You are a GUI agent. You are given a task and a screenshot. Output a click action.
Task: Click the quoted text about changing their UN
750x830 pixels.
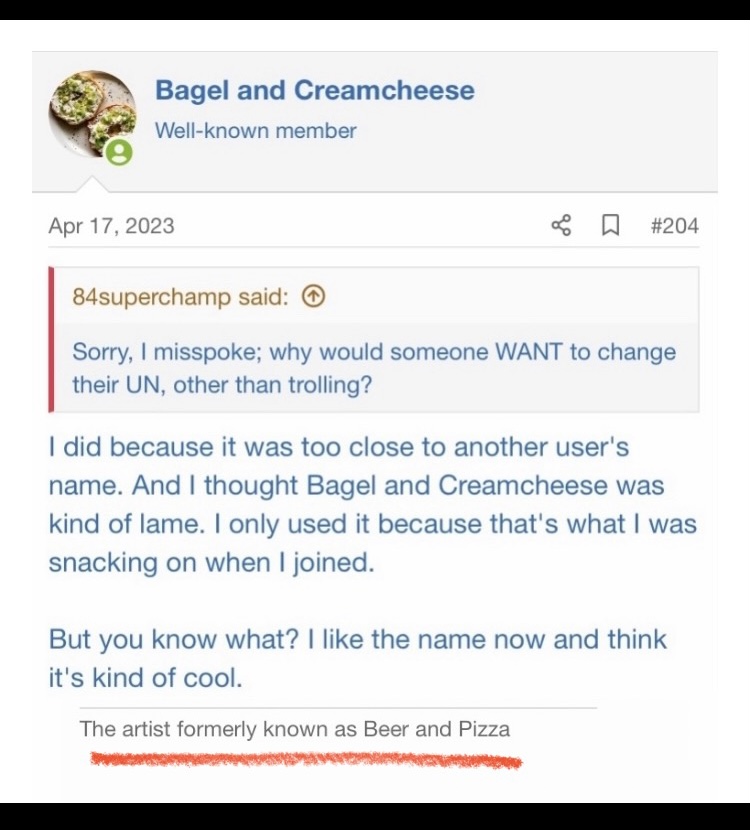point(373,367)
